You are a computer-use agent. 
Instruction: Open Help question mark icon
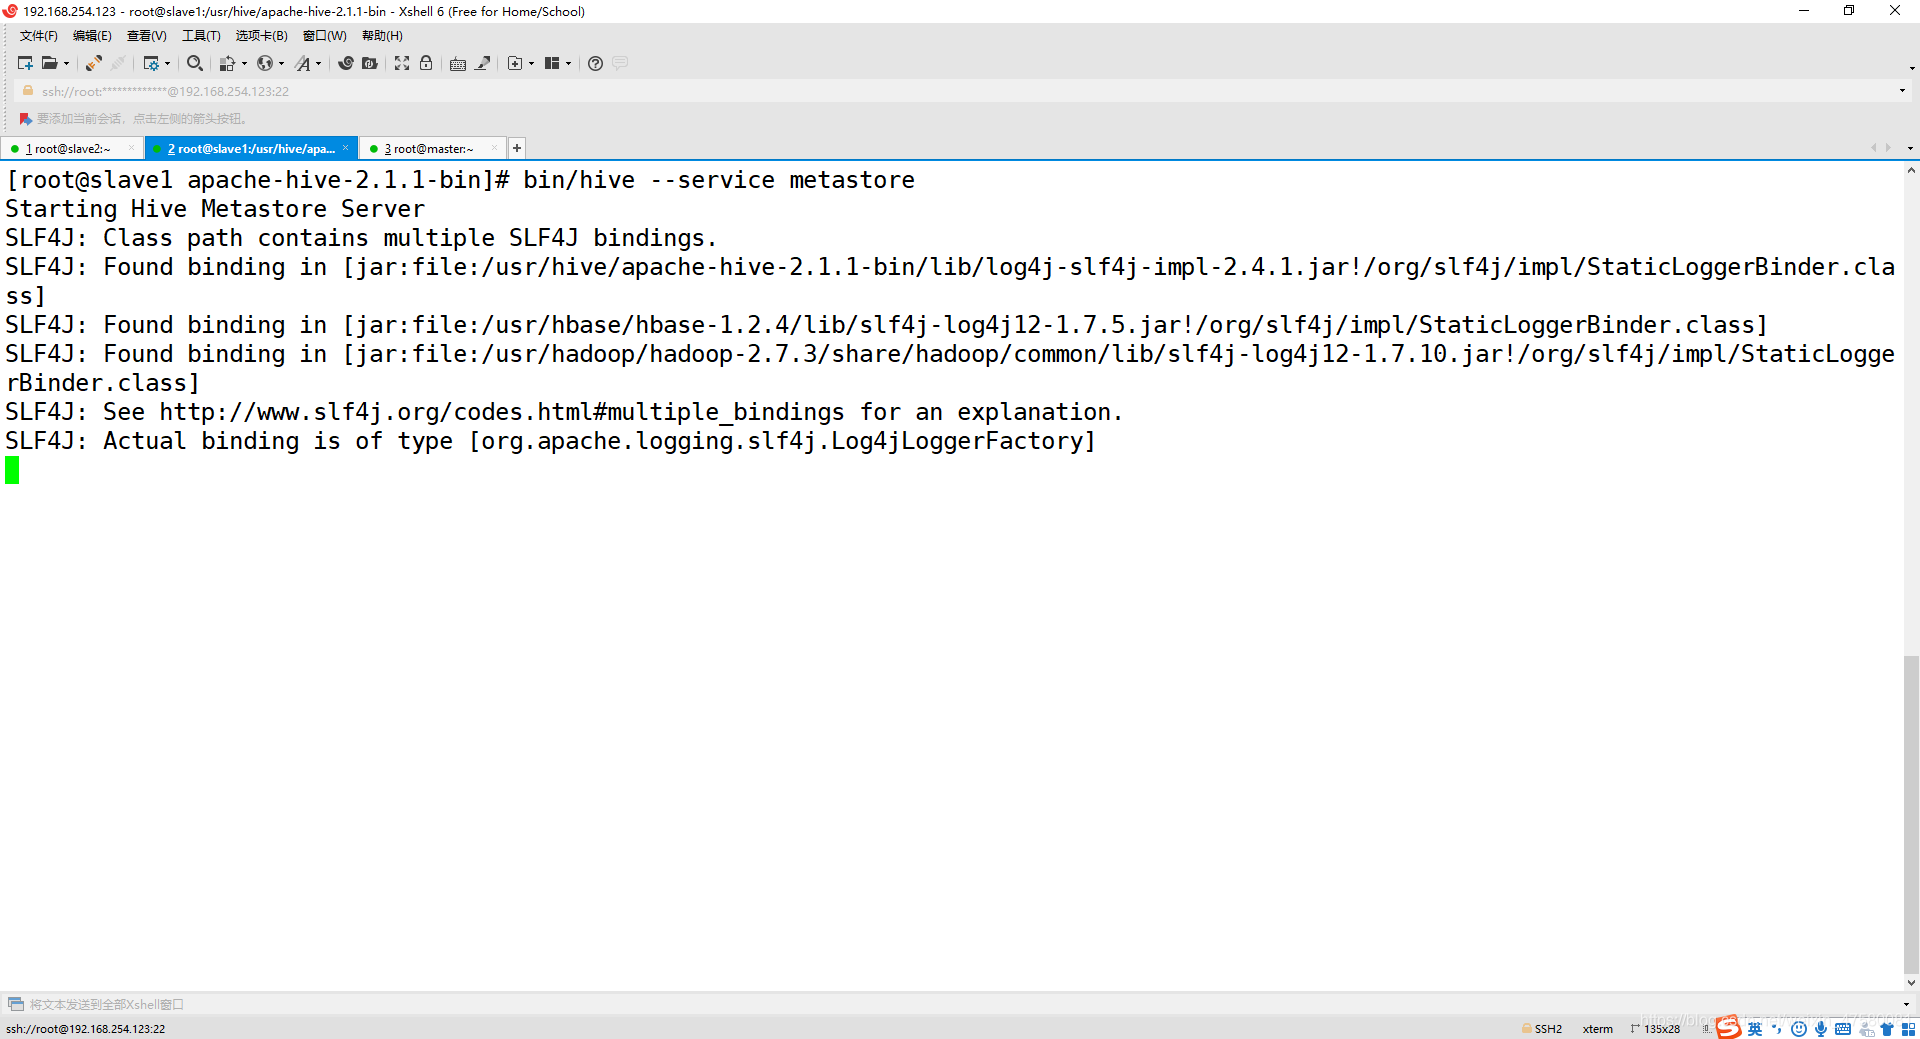(x=595, y=63)
